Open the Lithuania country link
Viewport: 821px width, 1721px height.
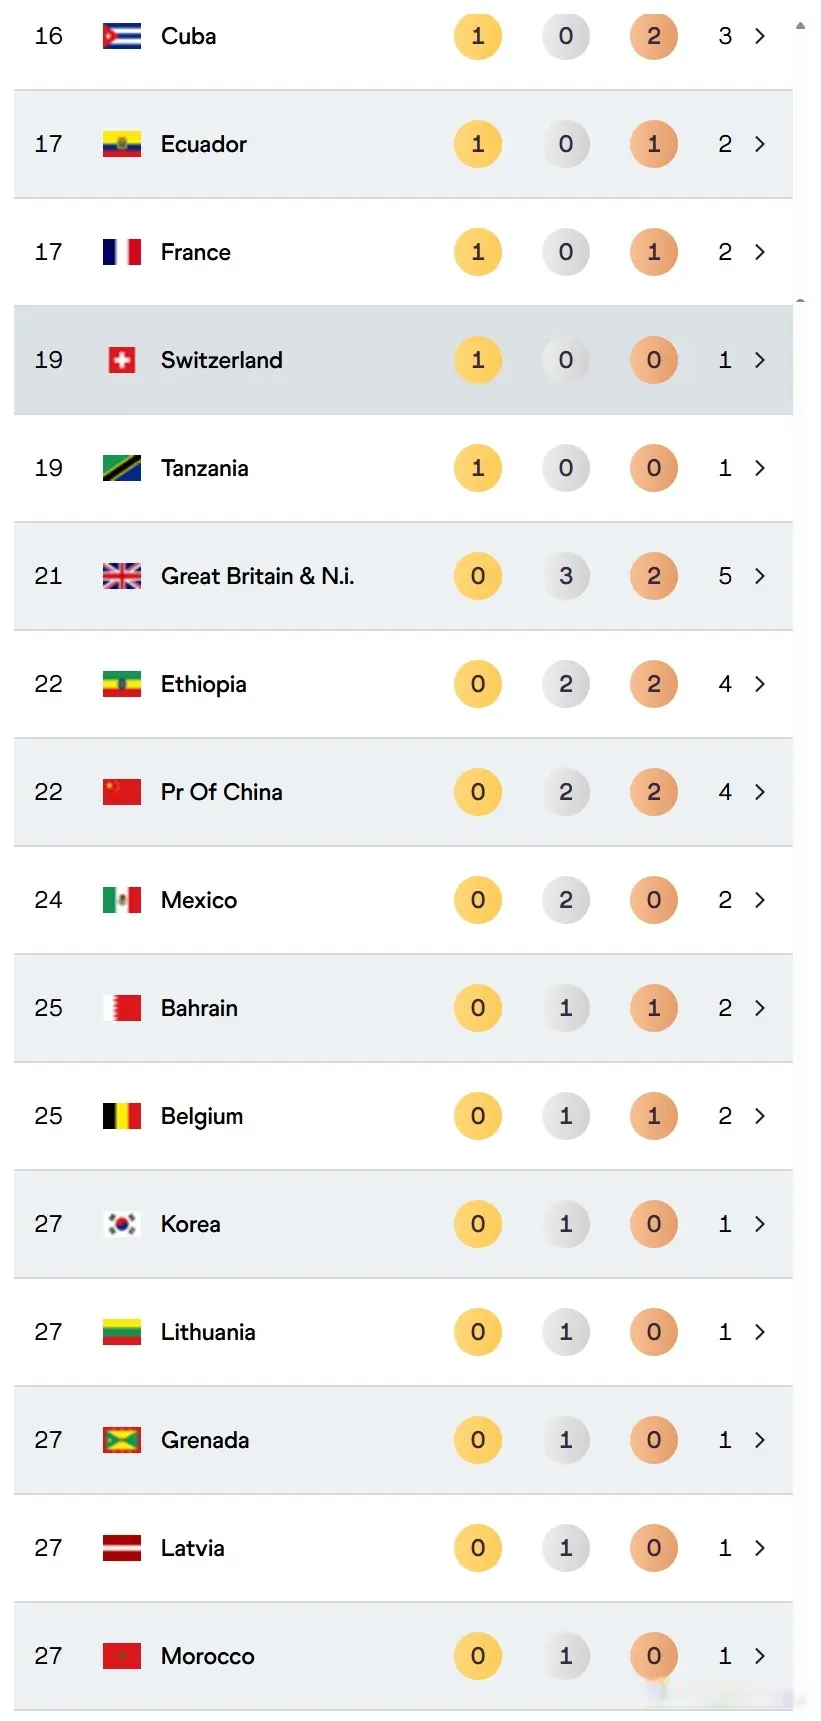pyautogui.click(x=208, y=1332)
